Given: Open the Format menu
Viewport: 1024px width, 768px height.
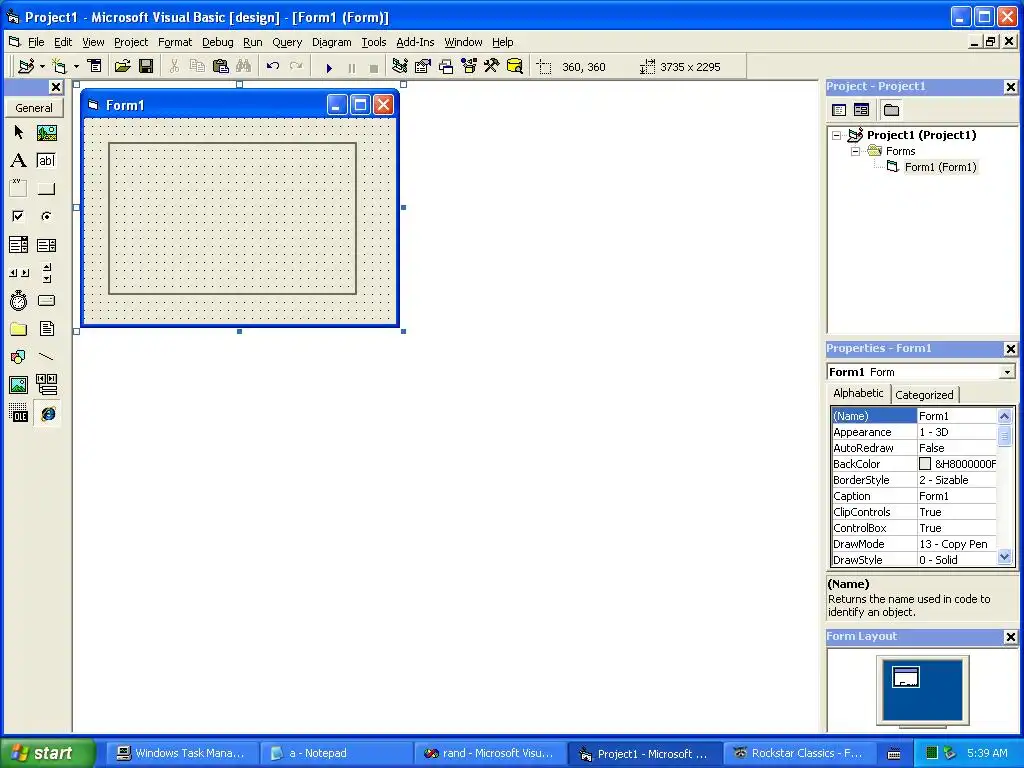Looking at the screenshot, I should tap(175, 42).
